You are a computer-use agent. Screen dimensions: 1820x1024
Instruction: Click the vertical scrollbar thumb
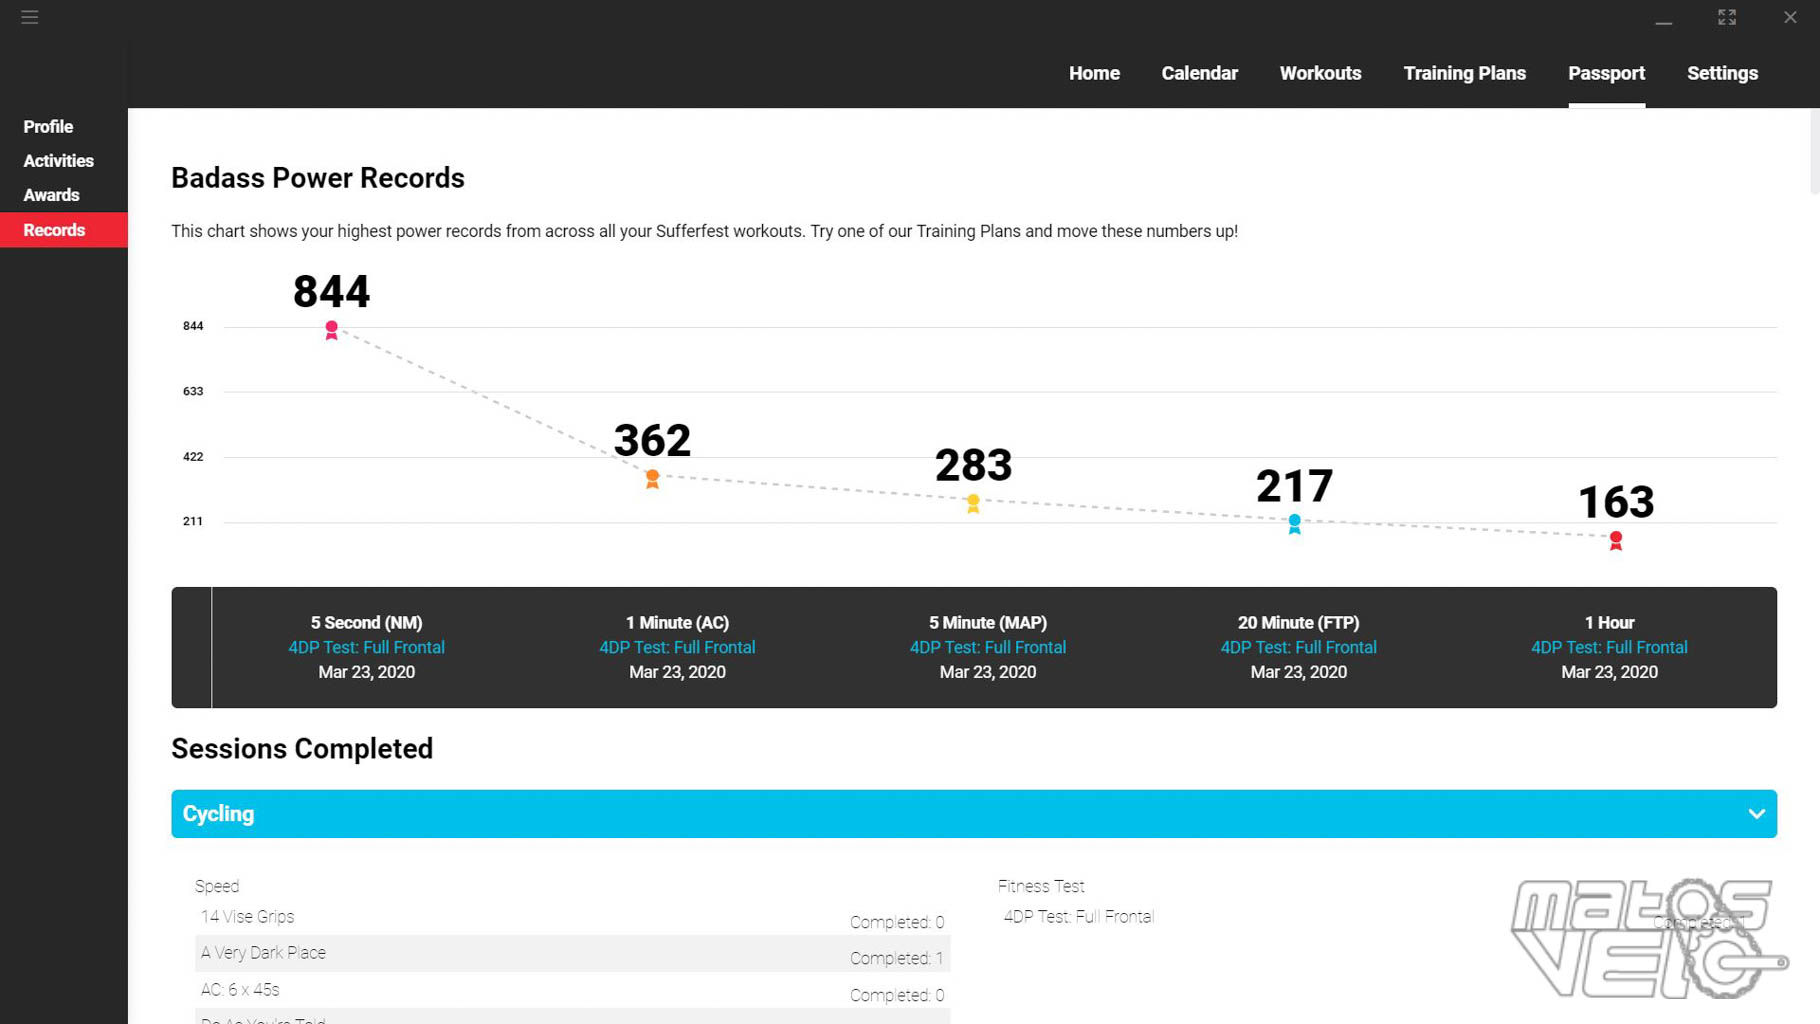(1814, 152)
